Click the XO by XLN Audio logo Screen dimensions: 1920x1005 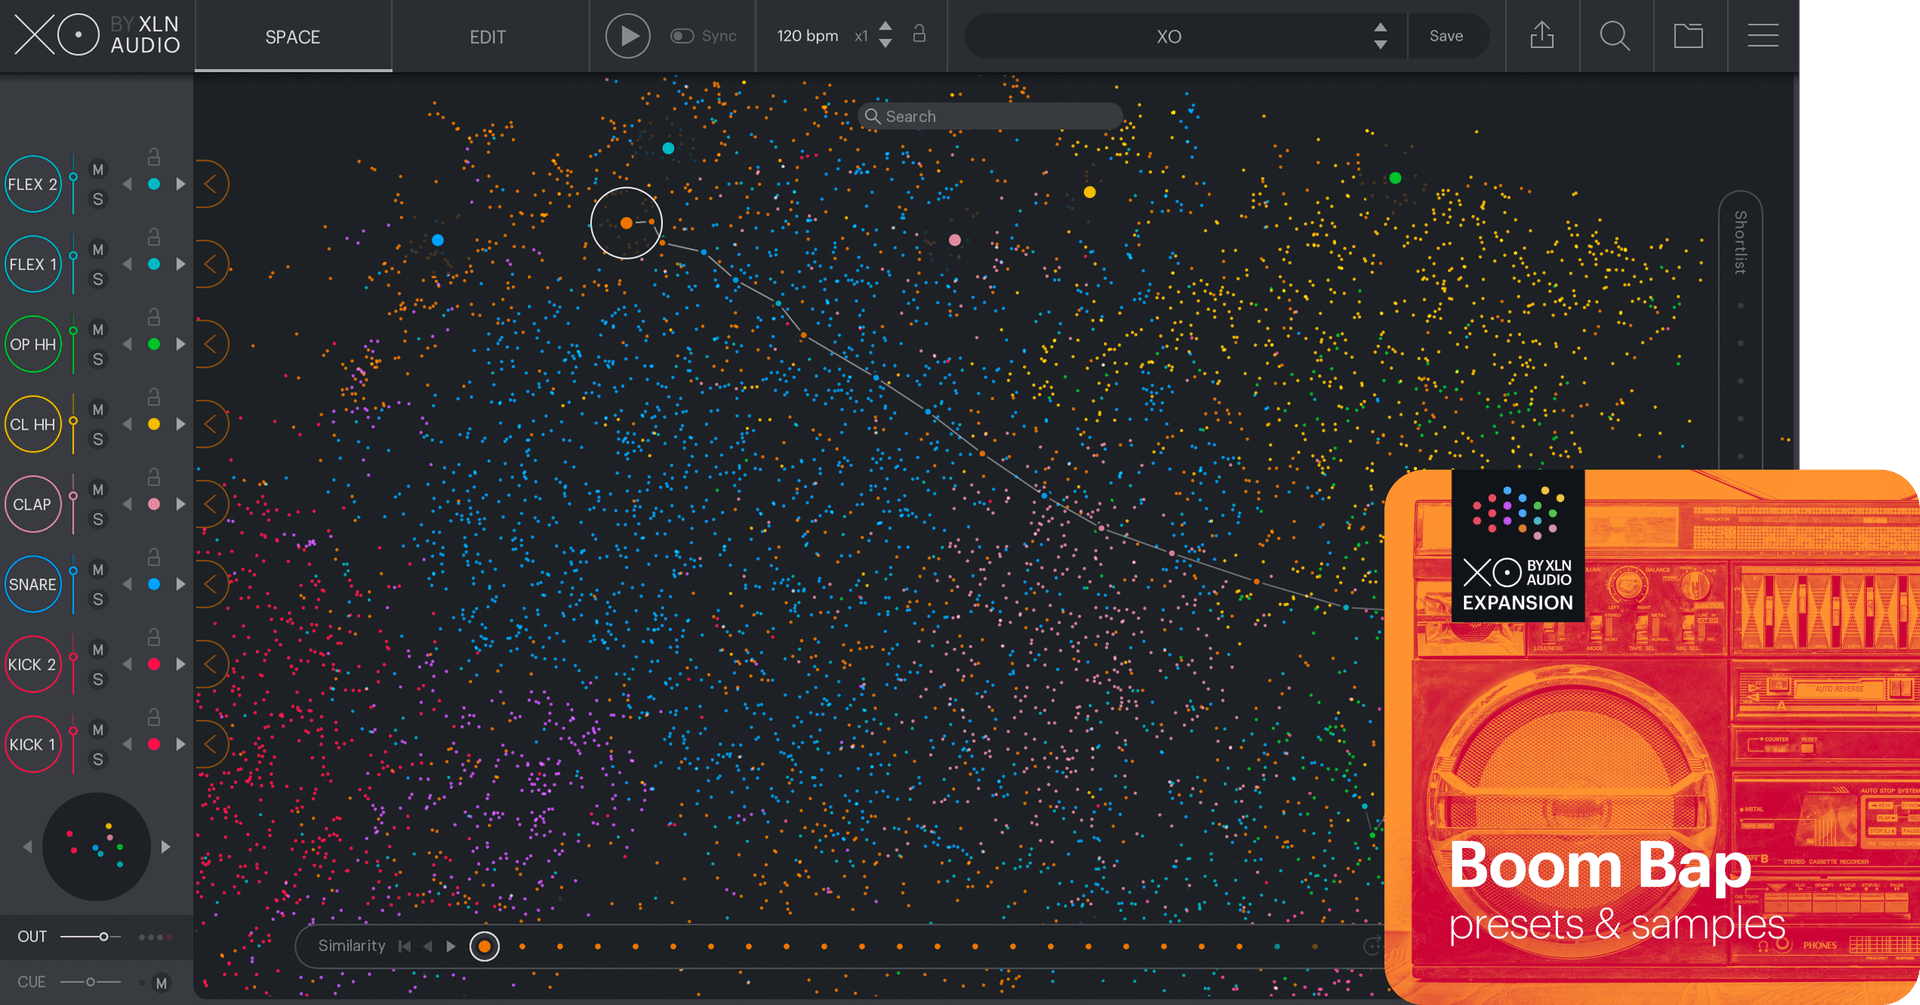(x=97, y=36)
